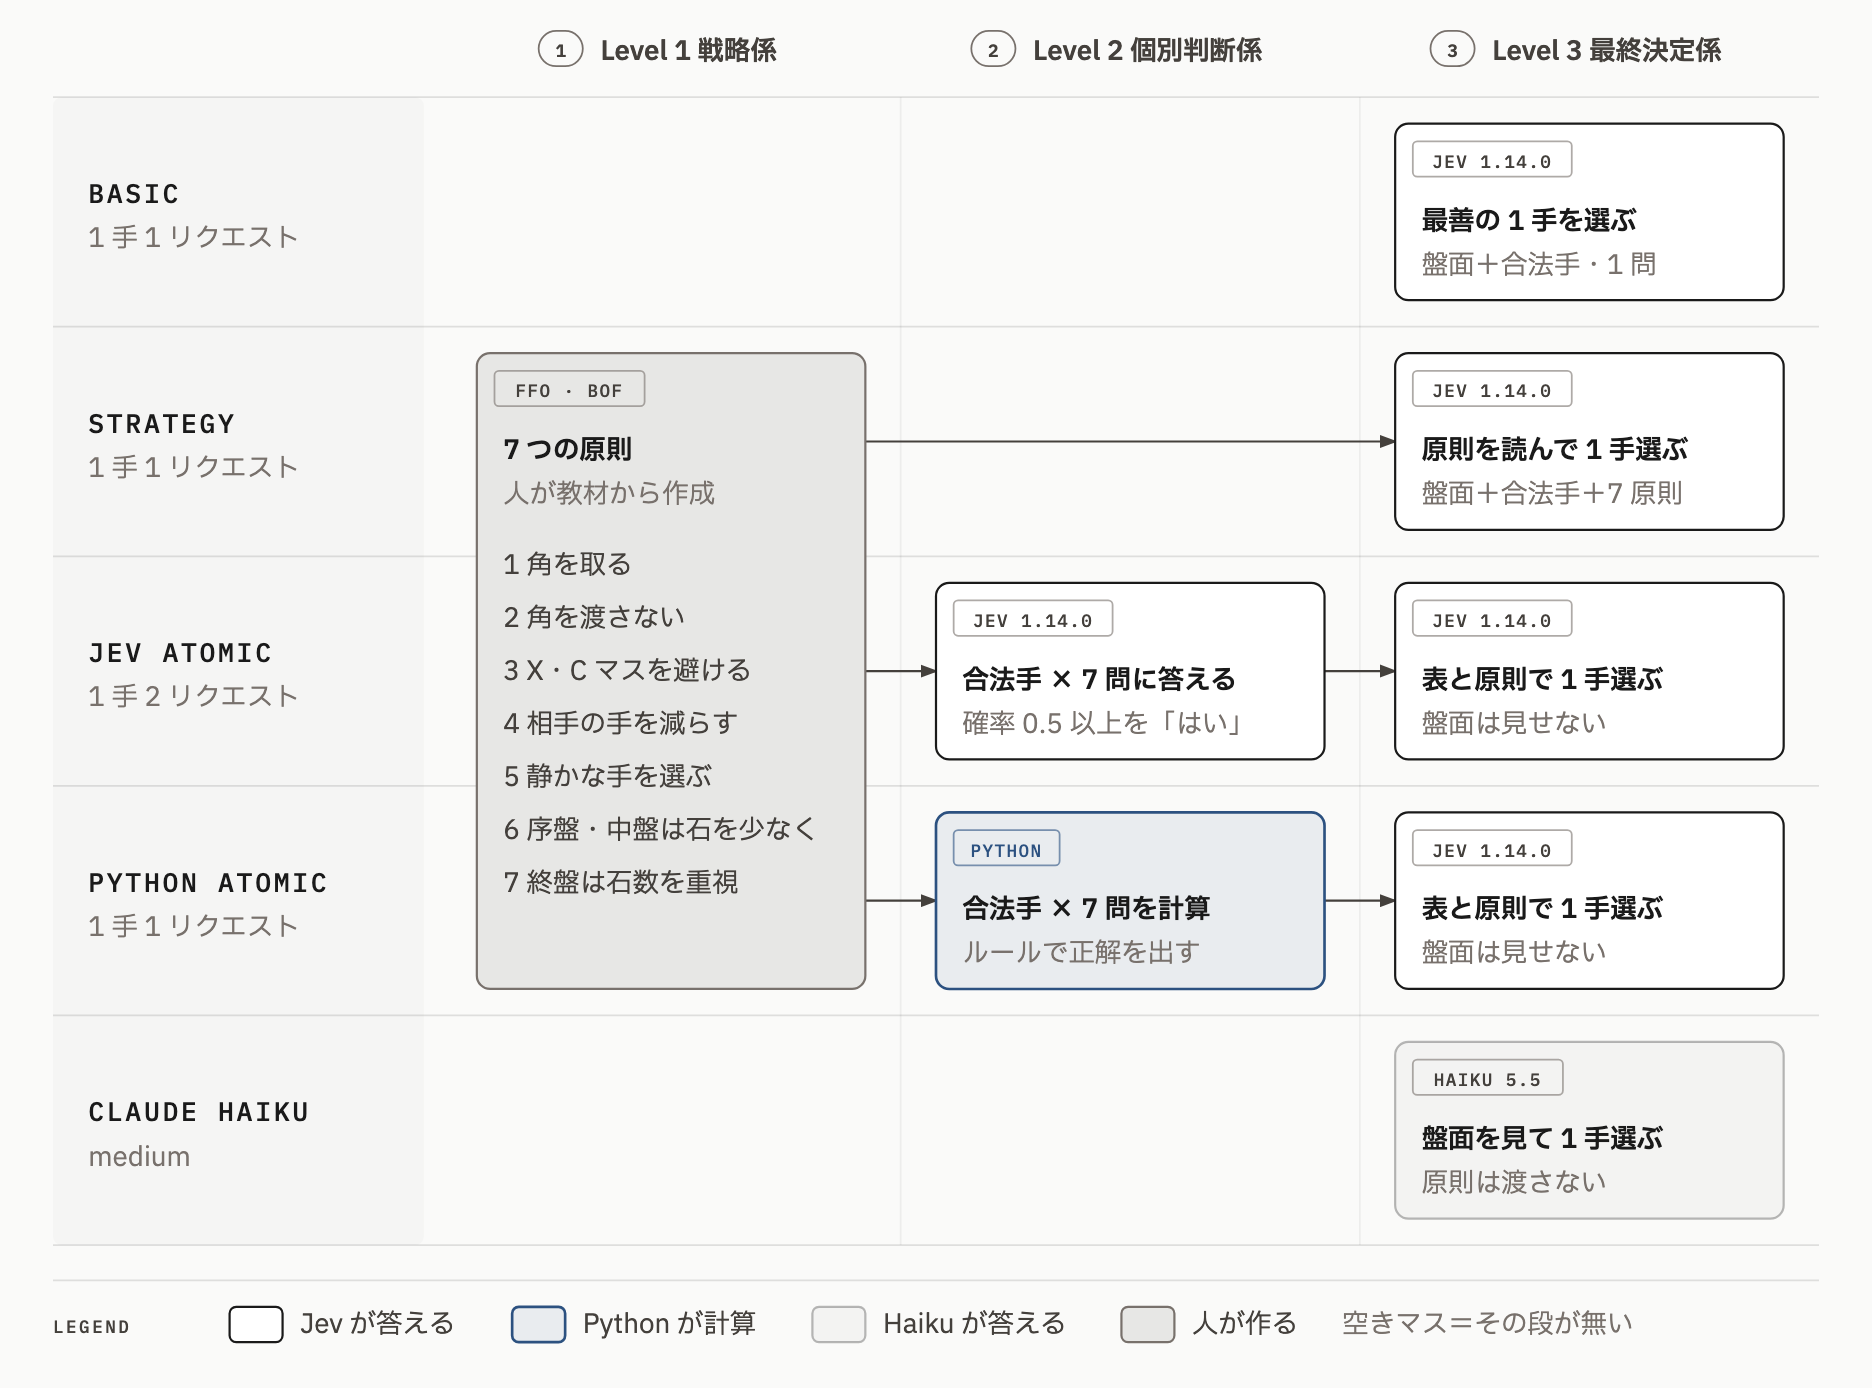
Task: Click the circled number 3 badge
Action: (1452, 50)
